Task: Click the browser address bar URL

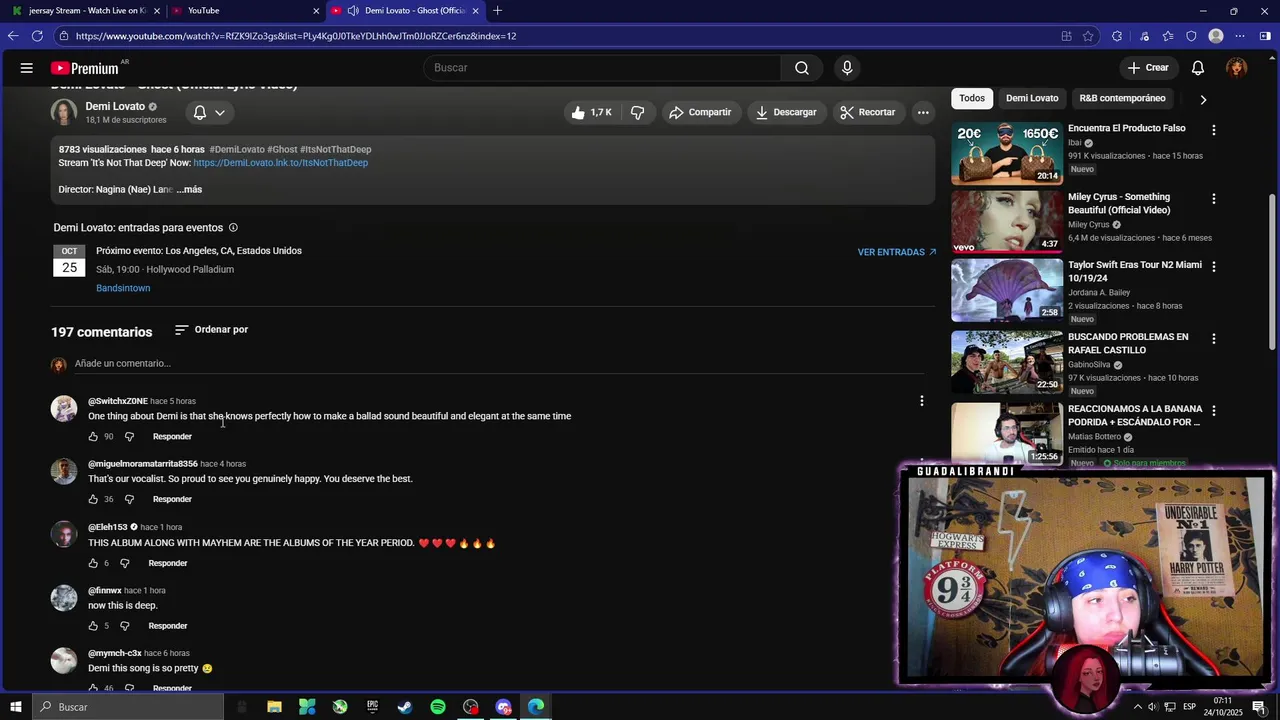Action: 296,36
